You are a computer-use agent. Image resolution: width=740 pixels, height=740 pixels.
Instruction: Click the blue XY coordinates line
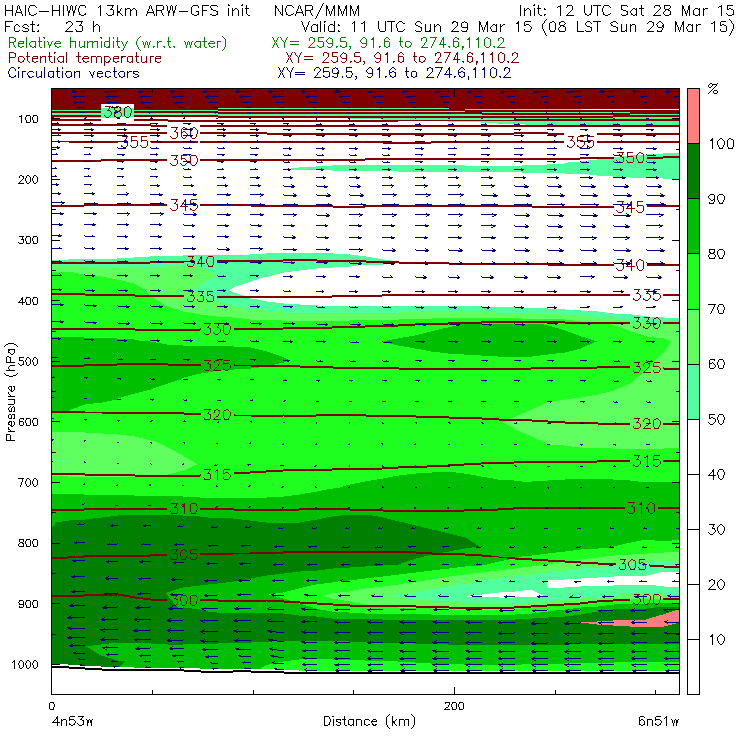point(394,73)
